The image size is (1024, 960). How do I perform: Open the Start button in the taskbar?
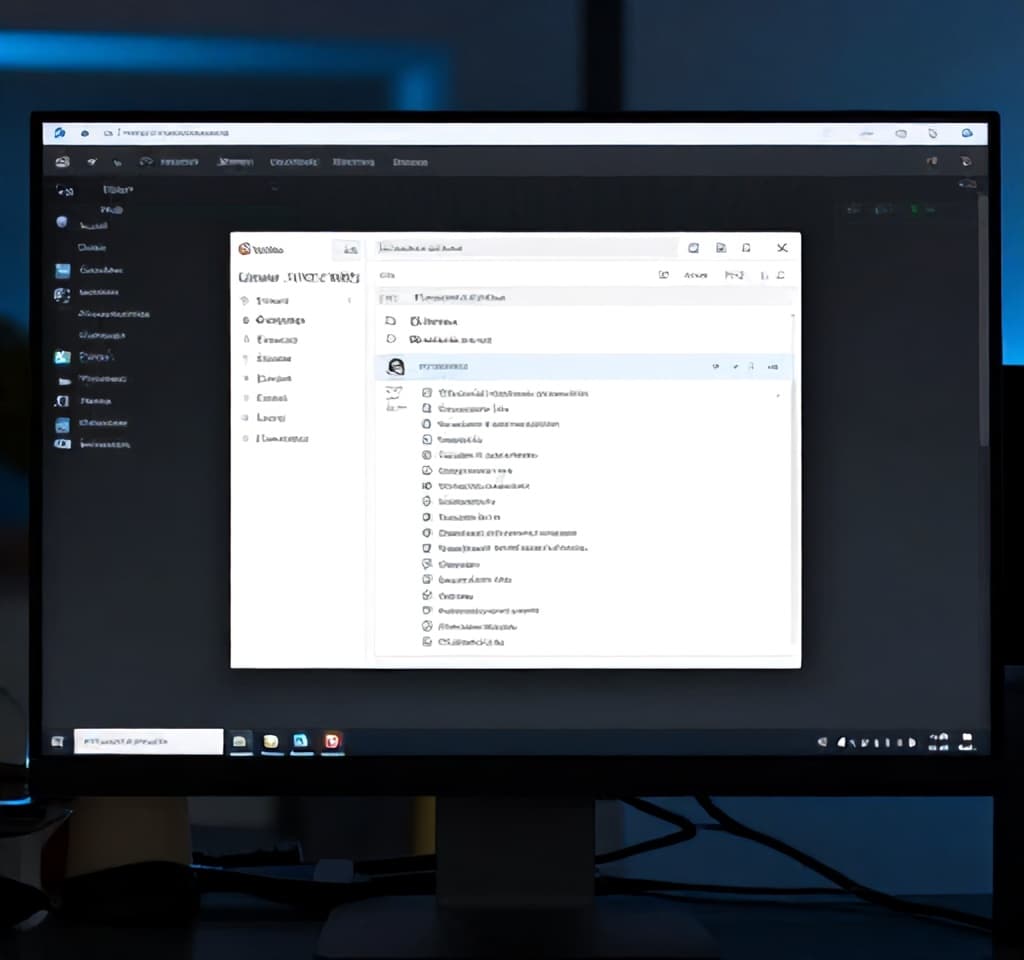[57, 741]
